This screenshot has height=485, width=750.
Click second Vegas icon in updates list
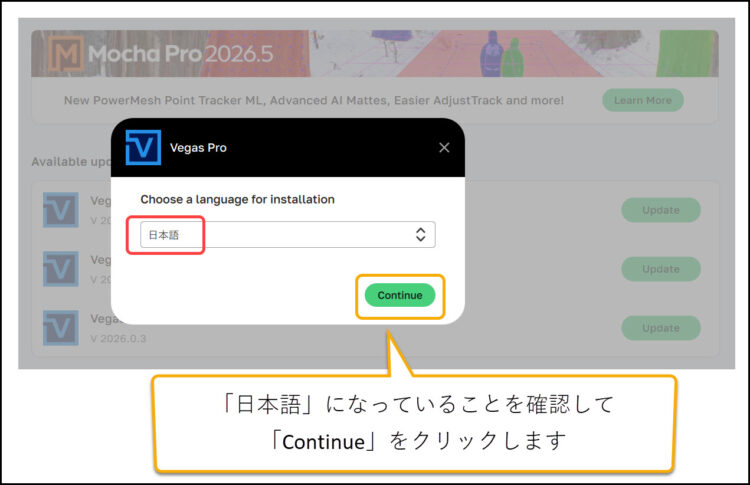[x=60, y=269]
